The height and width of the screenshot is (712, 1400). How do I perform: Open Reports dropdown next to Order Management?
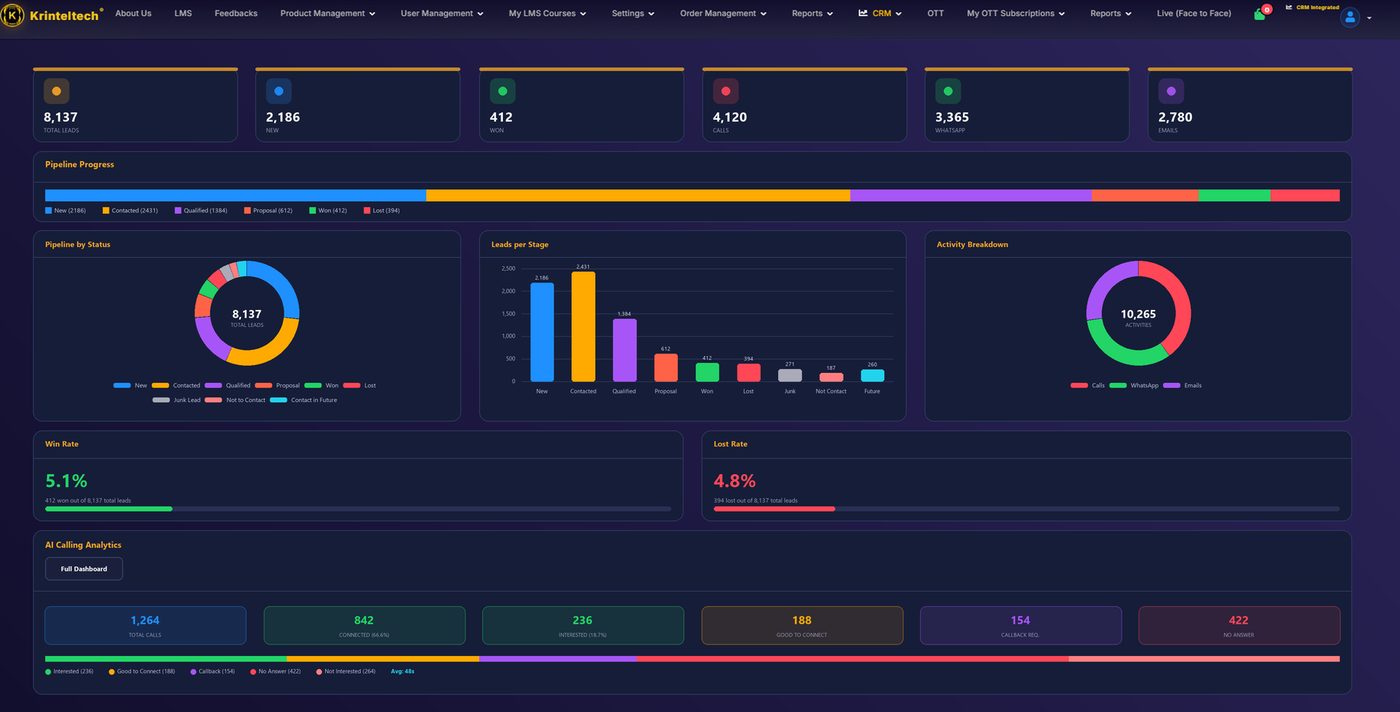pyautogui.click(x=813, y=14)
